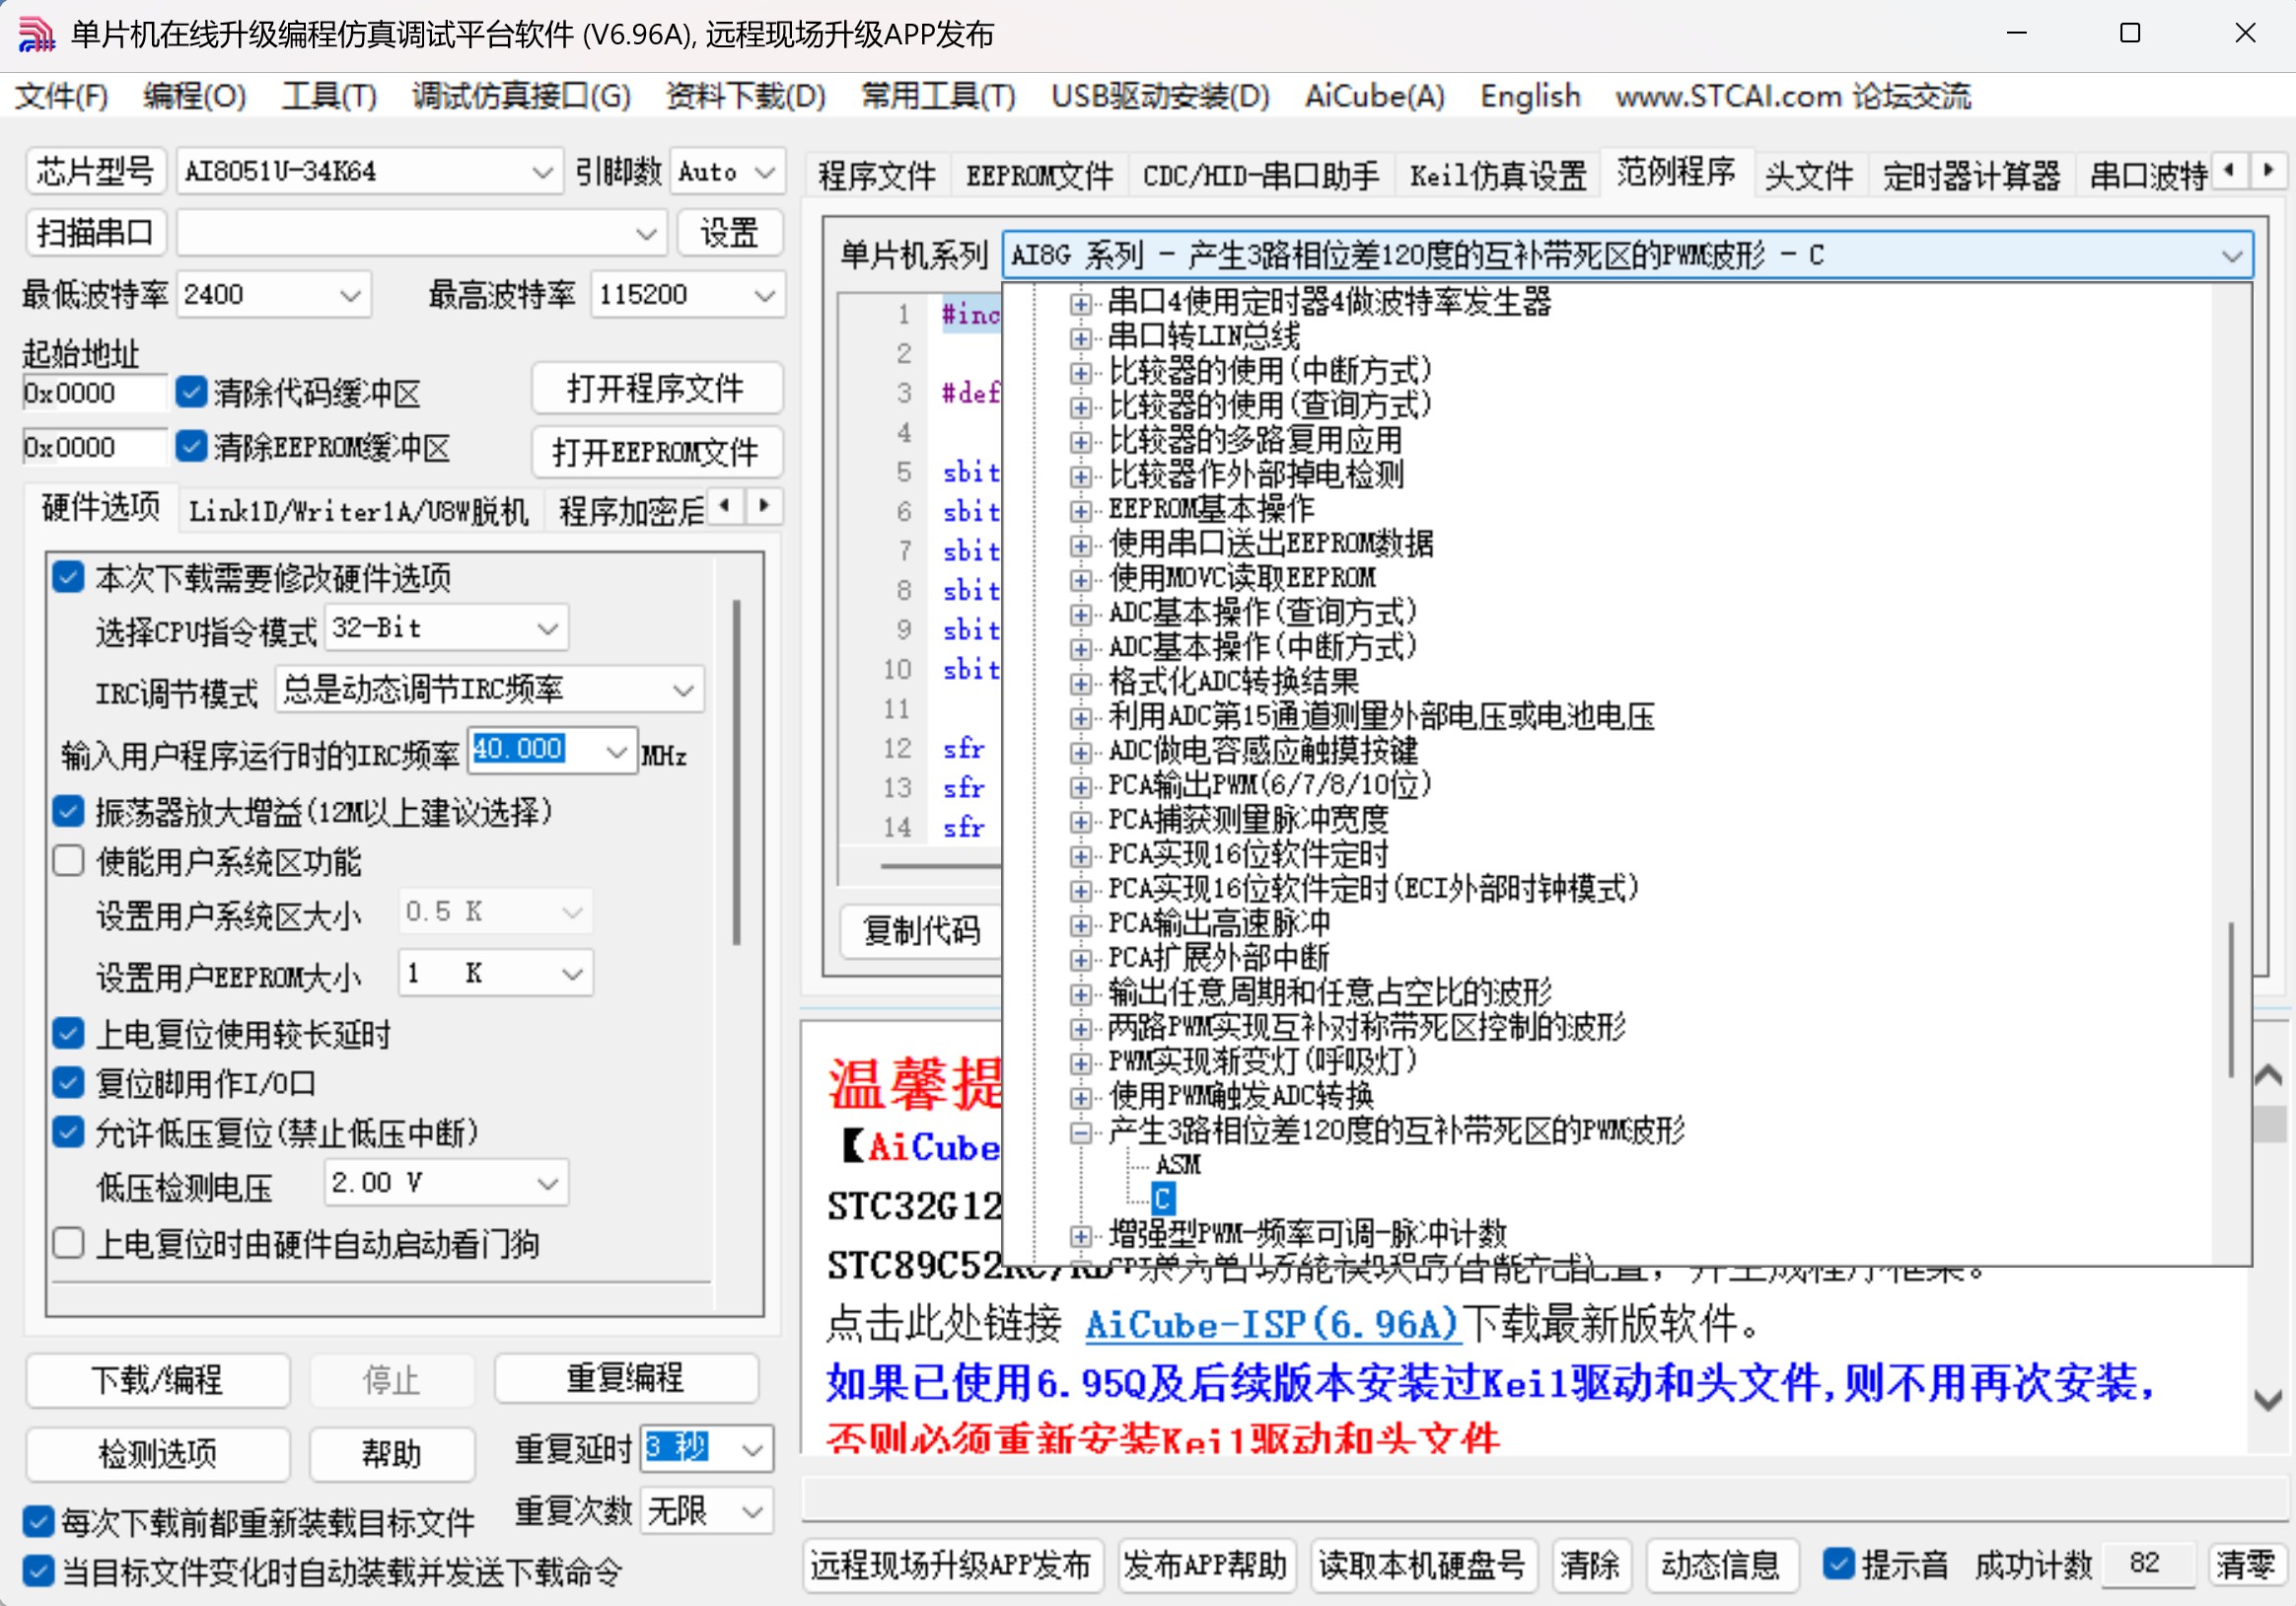Click the app logo icon in title bar
Screen dimensions: 2296x1606
coord(36,34)
